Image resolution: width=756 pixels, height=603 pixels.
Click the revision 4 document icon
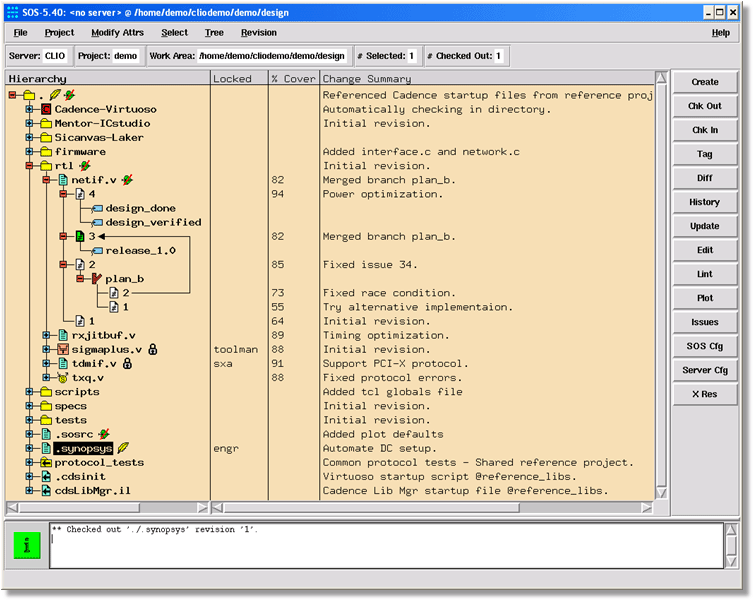(x=80, y=194)
